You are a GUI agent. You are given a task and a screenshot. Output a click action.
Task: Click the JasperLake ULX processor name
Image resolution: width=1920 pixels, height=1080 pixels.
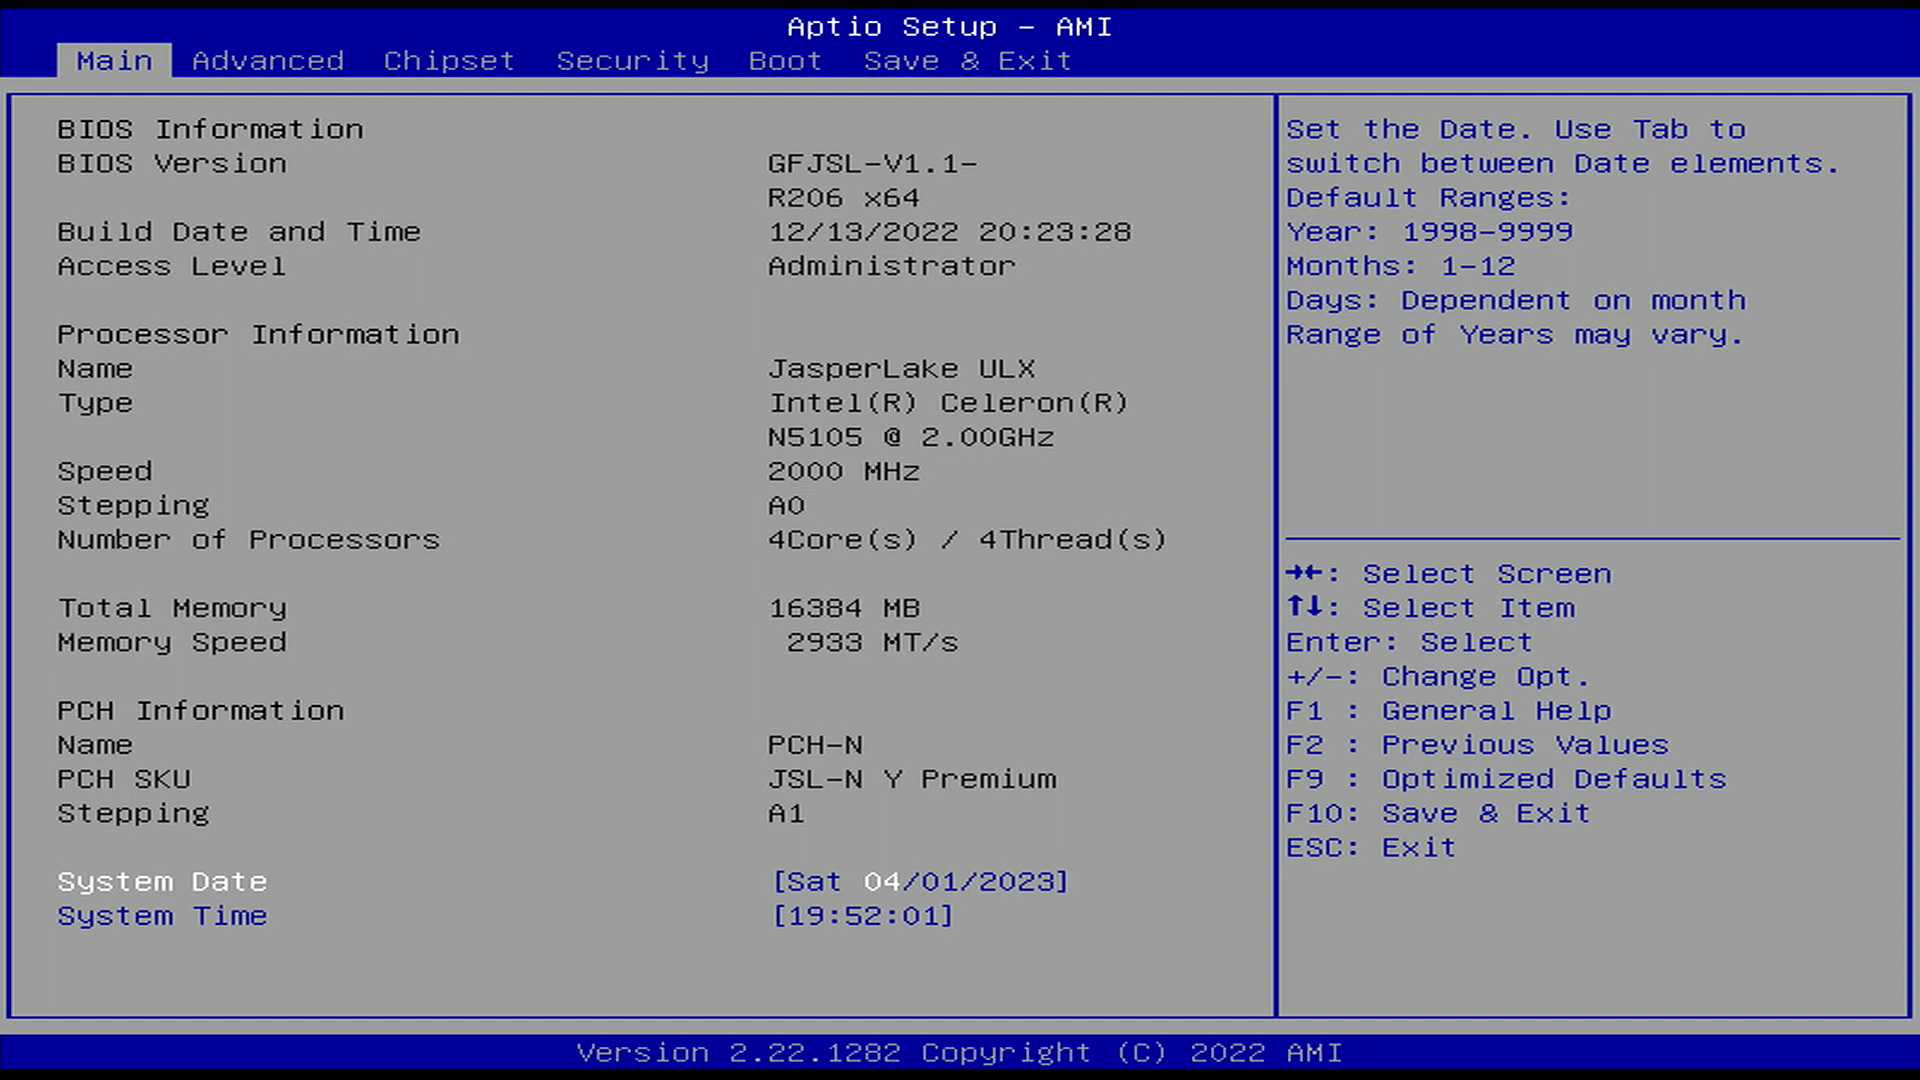pyautogui.click(x=901, y=369)
